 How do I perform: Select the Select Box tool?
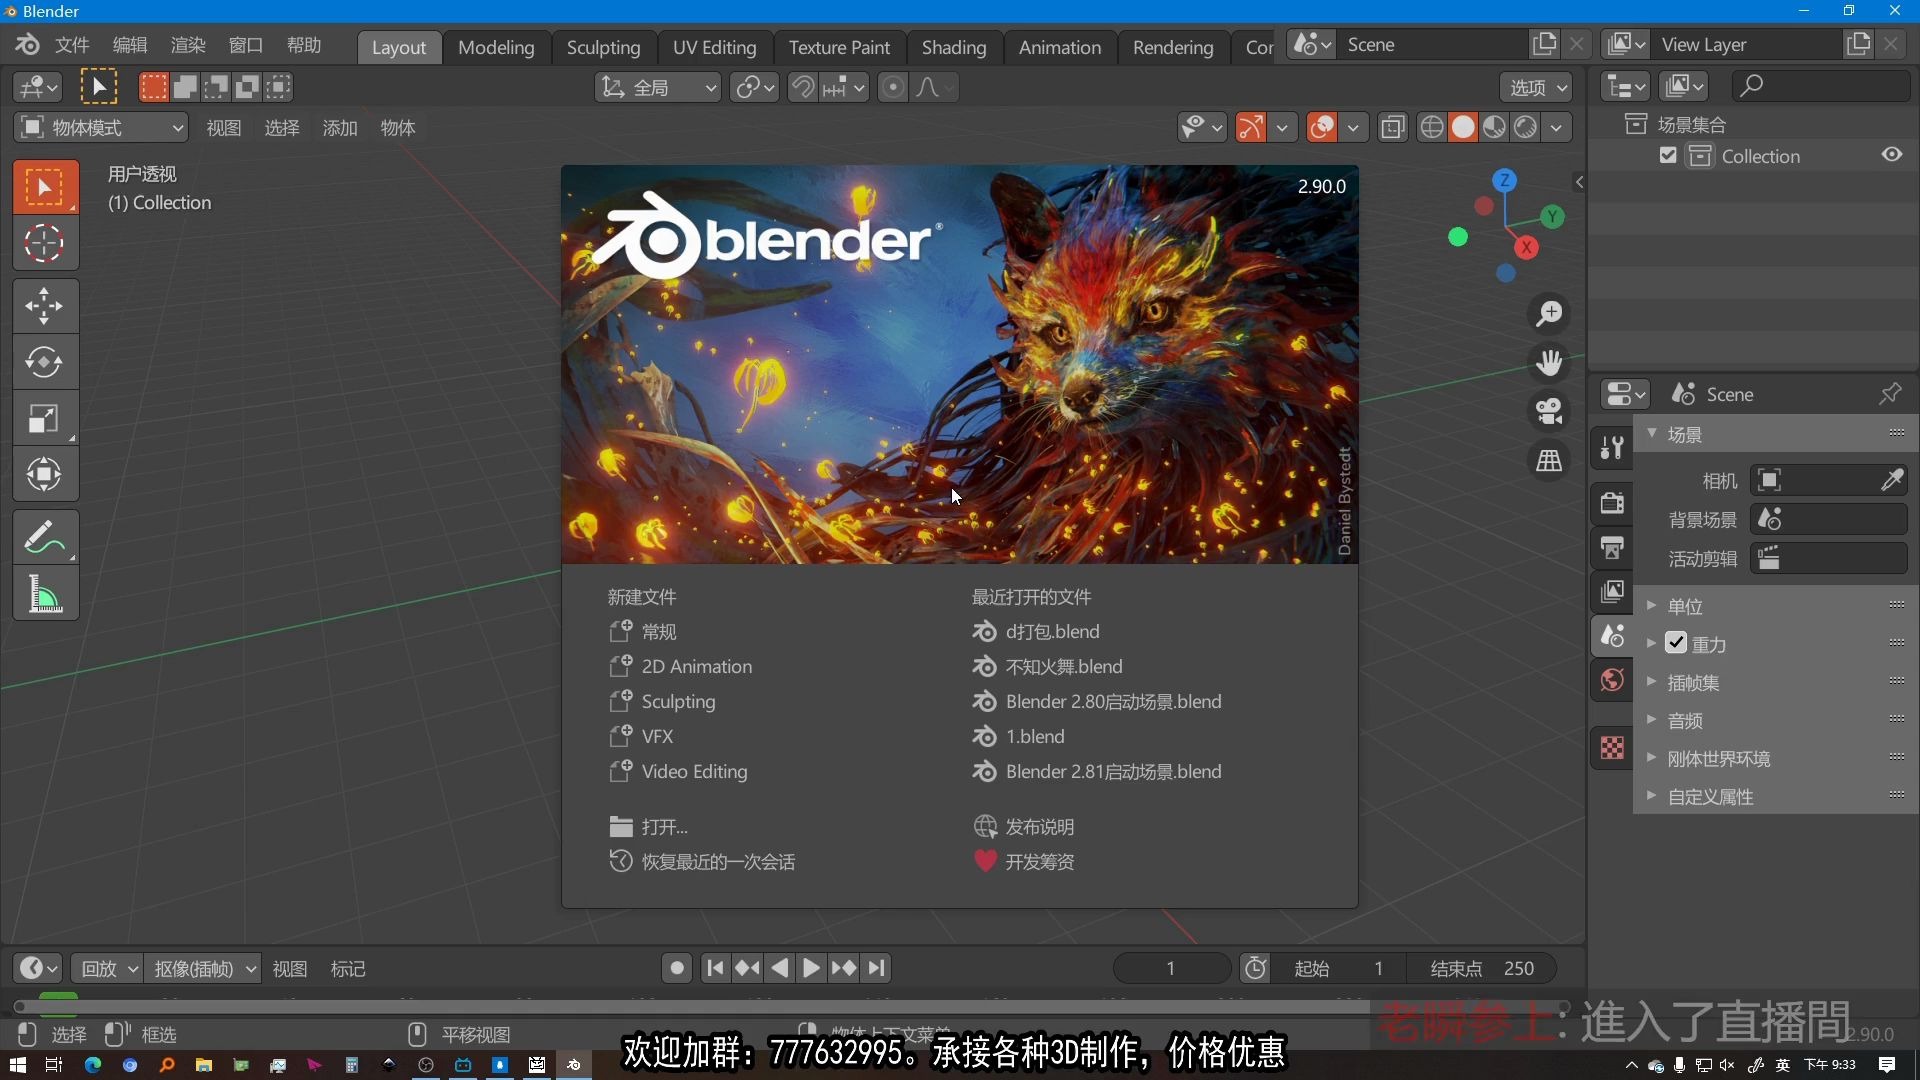45,187
